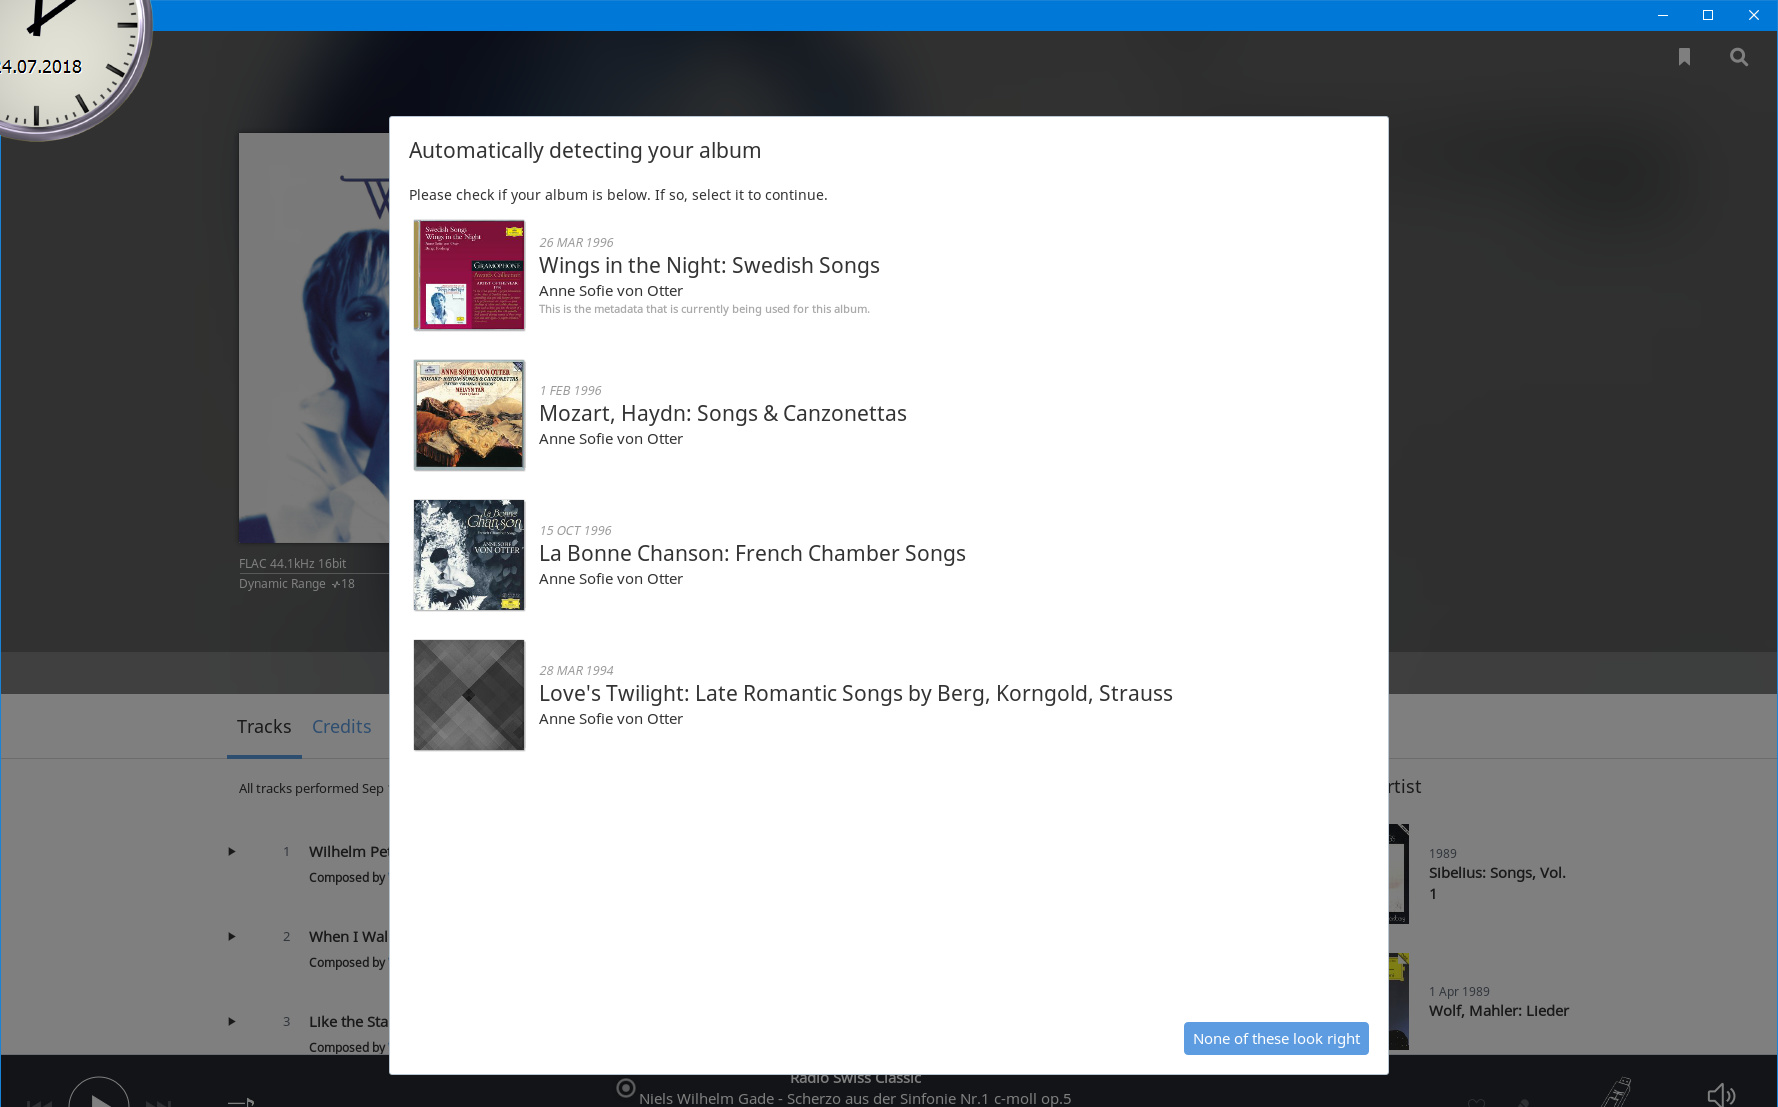The image size is (1778, 1107).
Task: Select the Love's Twilight placeholder cover
Action: 469,695
